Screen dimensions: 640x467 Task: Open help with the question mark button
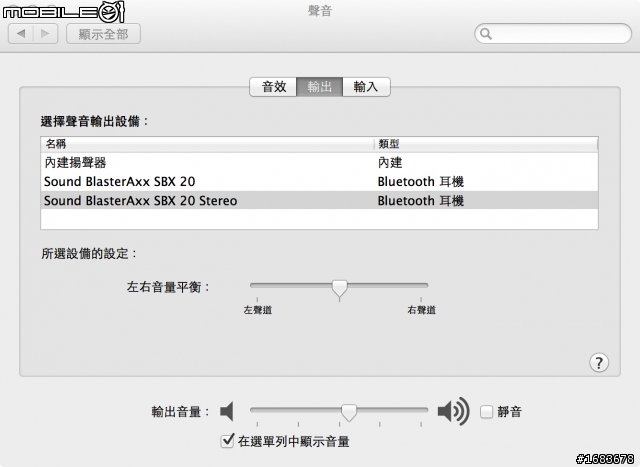click(599, 362)
